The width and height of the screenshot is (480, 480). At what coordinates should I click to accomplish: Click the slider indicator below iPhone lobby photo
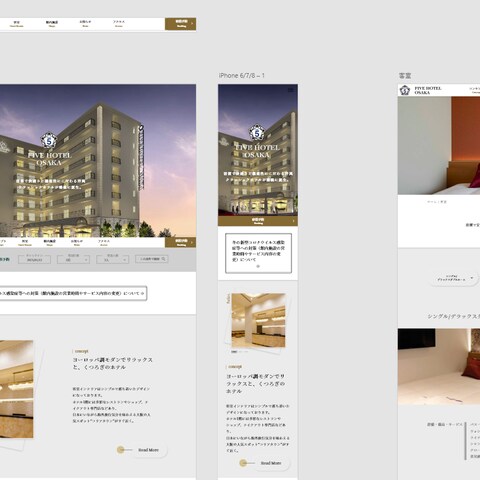[239, 352]
